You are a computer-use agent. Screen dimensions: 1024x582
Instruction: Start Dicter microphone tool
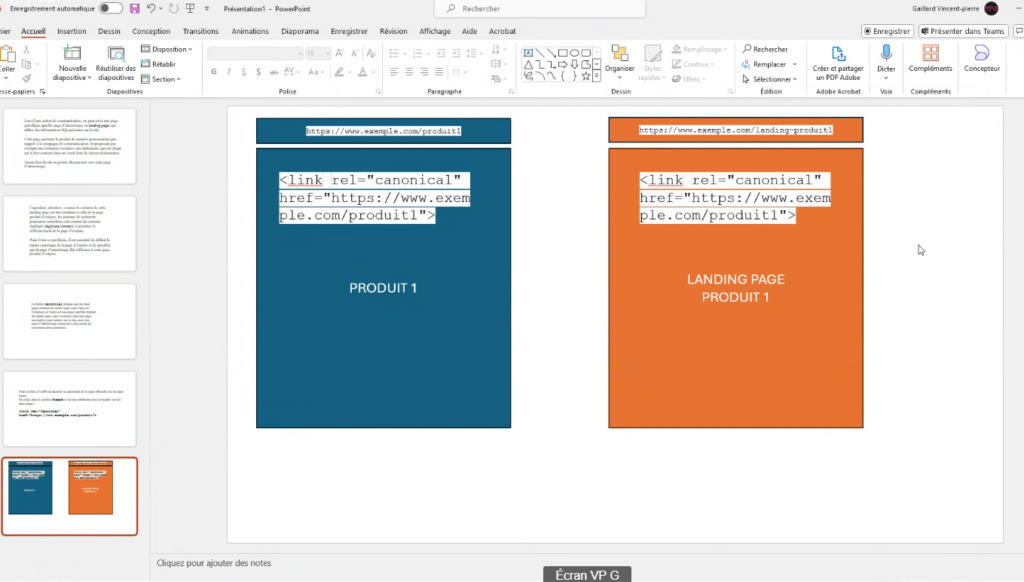(x=885, y=58)
